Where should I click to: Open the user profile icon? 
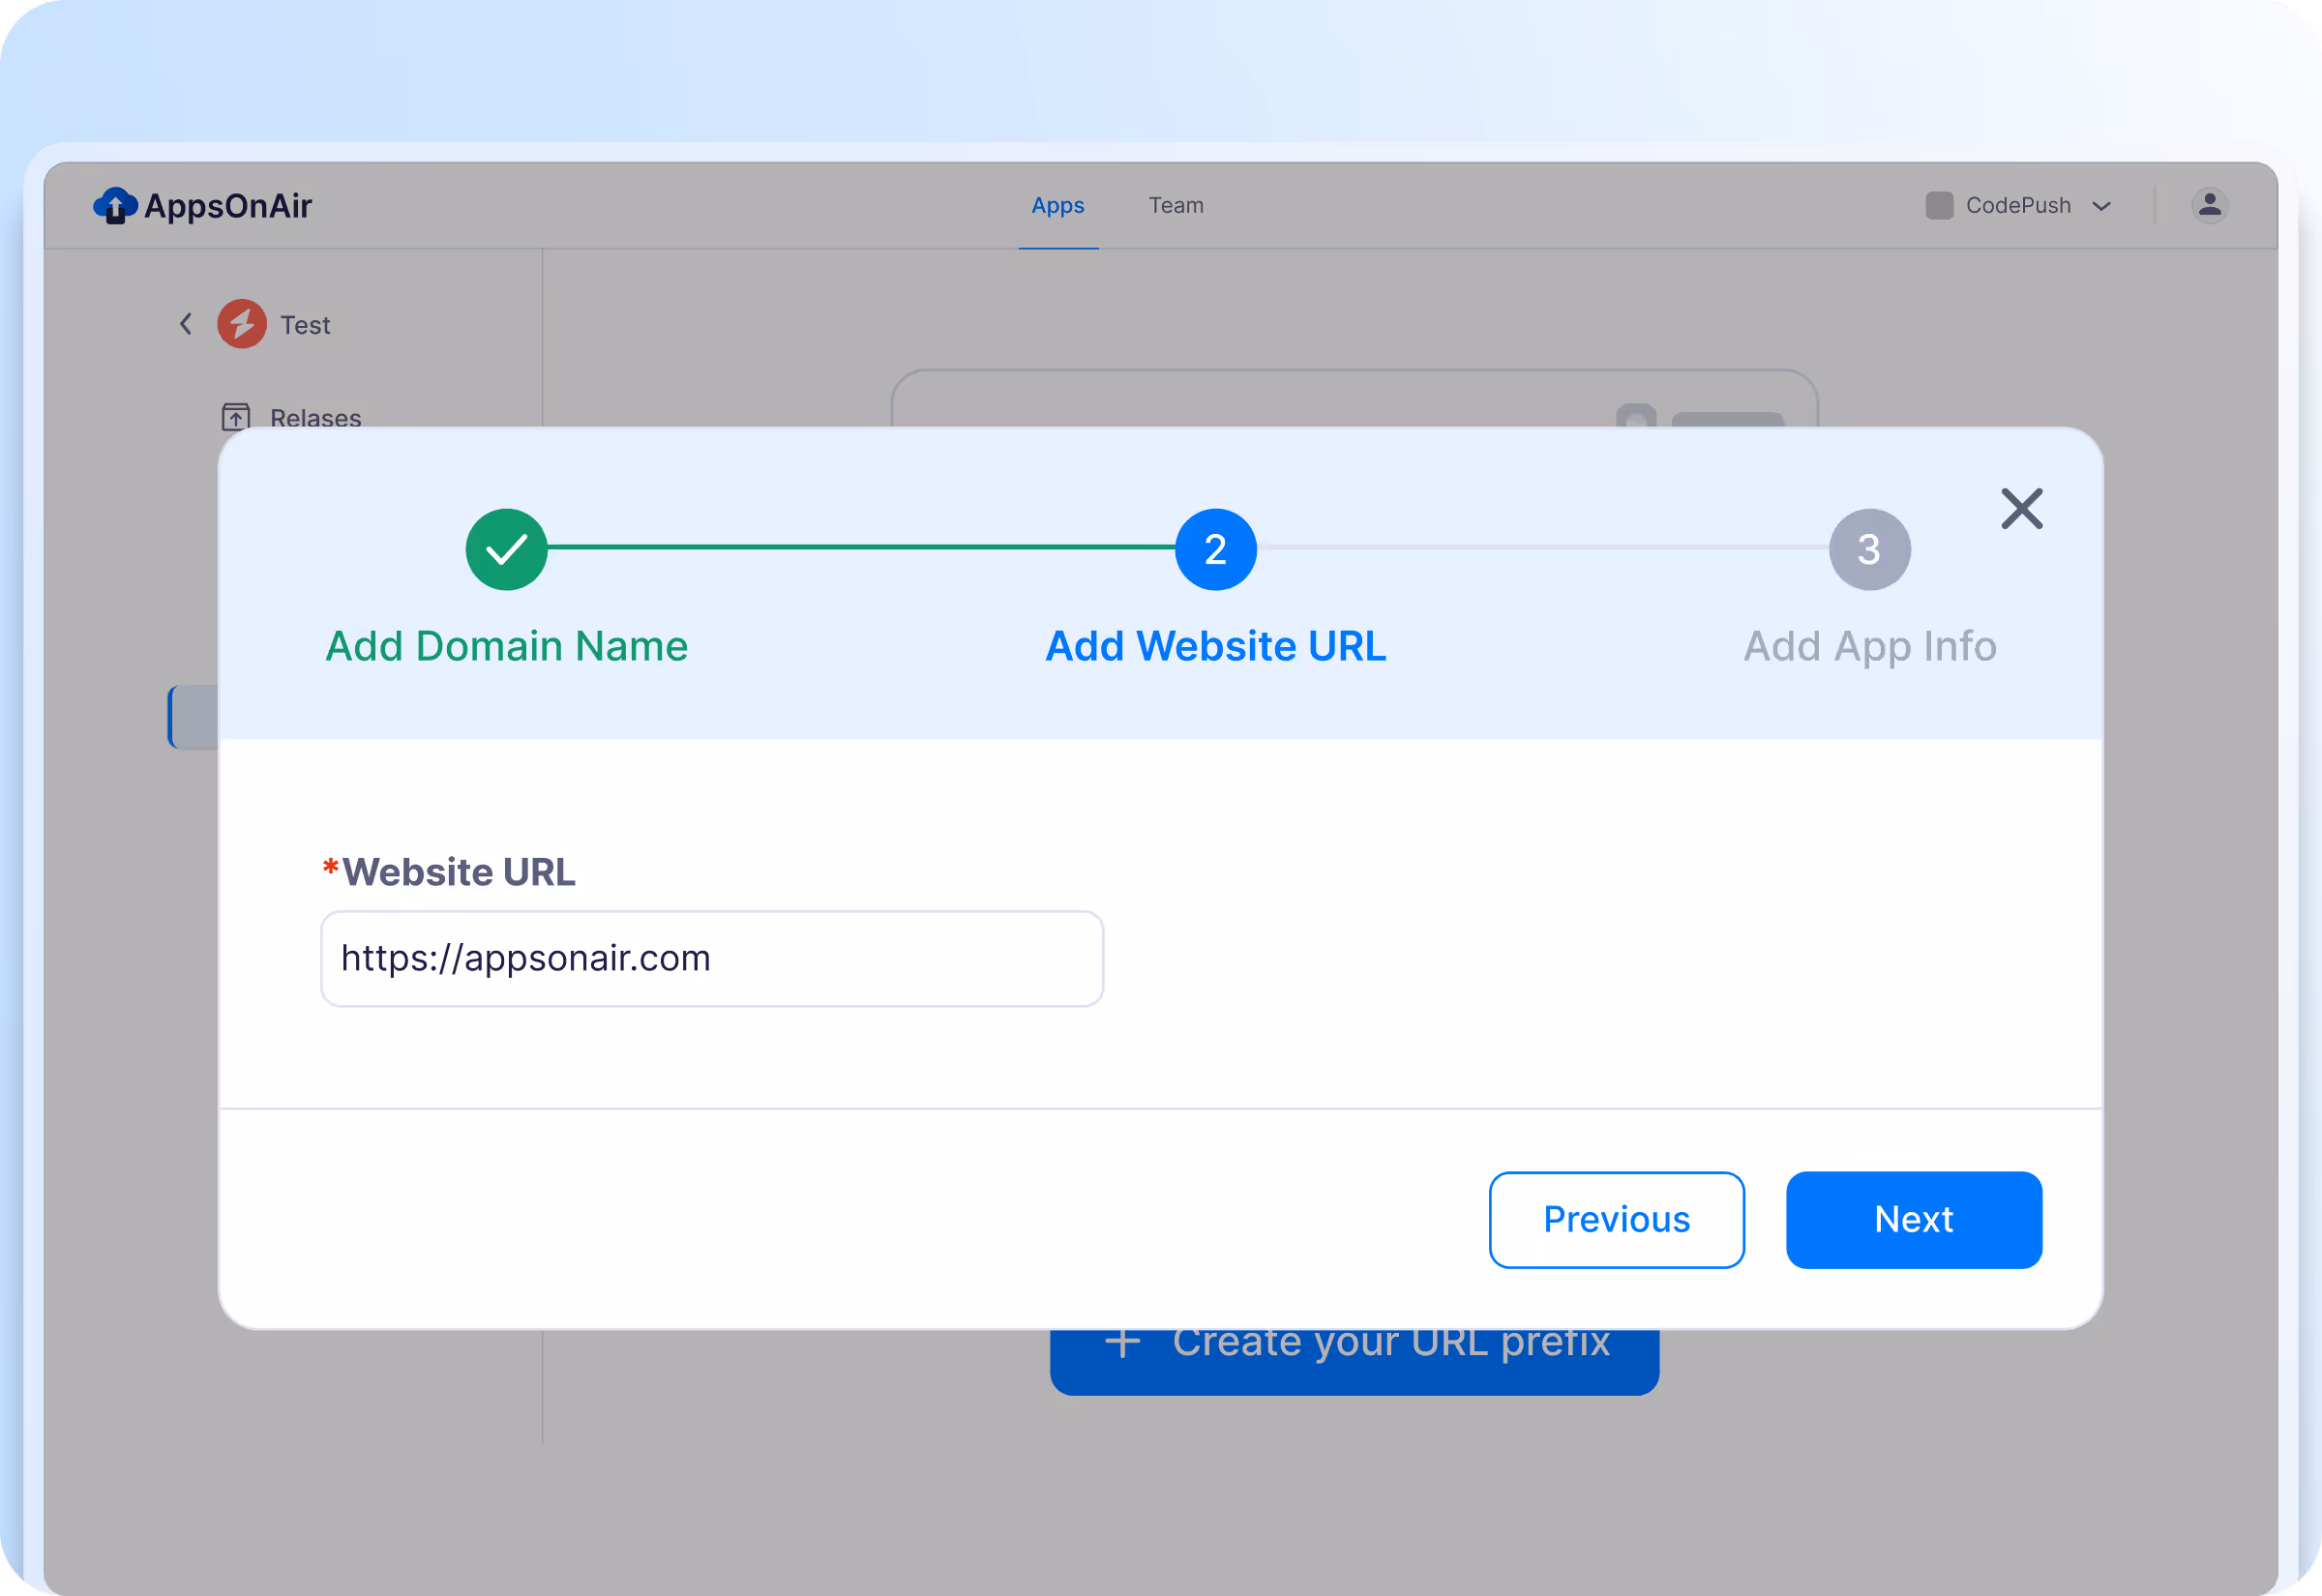[2209, 205]
